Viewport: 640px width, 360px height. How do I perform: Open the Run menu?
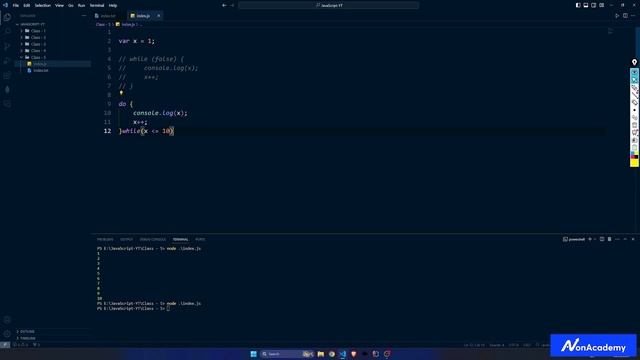(x=81, y=5)
